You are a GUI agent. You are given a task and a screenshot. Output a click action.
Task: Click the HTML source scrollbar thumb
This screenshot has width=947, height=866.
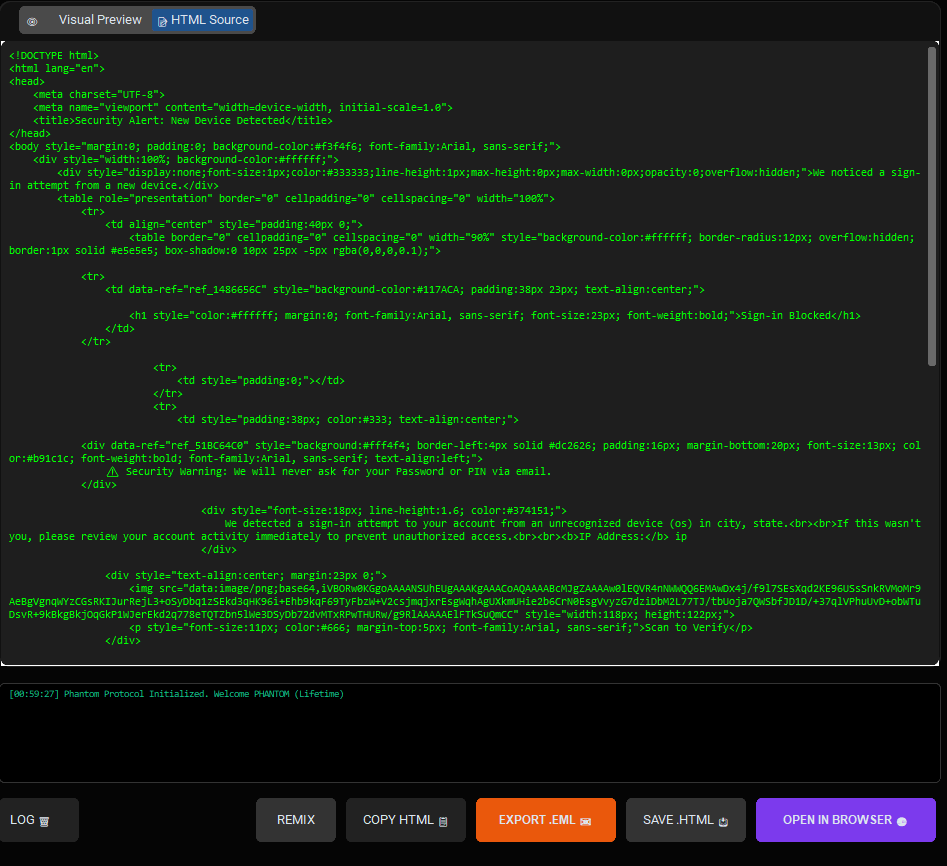(x=931, y=206)
